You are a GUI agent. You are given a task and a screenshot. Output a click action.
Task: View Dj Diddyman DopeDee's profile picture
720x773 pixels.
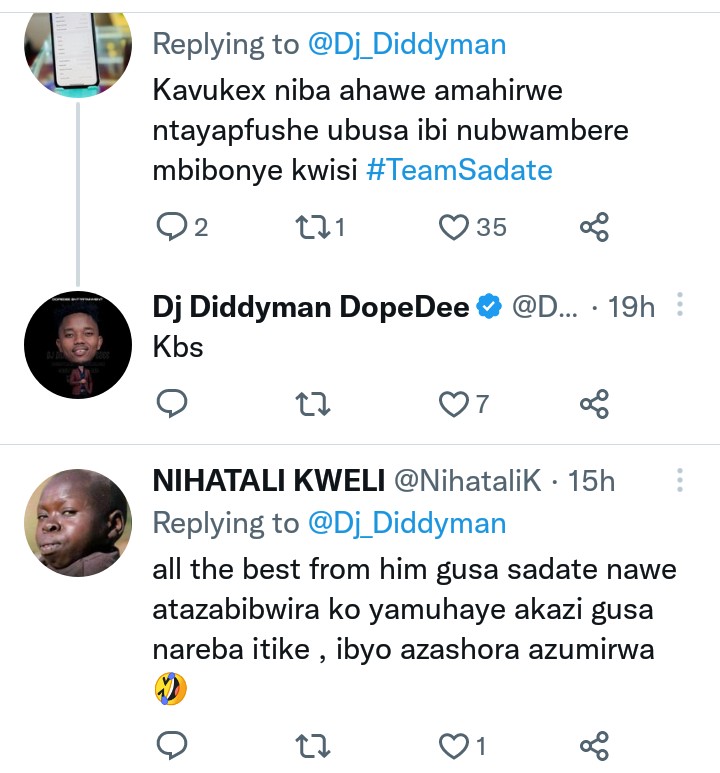coord(77,345)
